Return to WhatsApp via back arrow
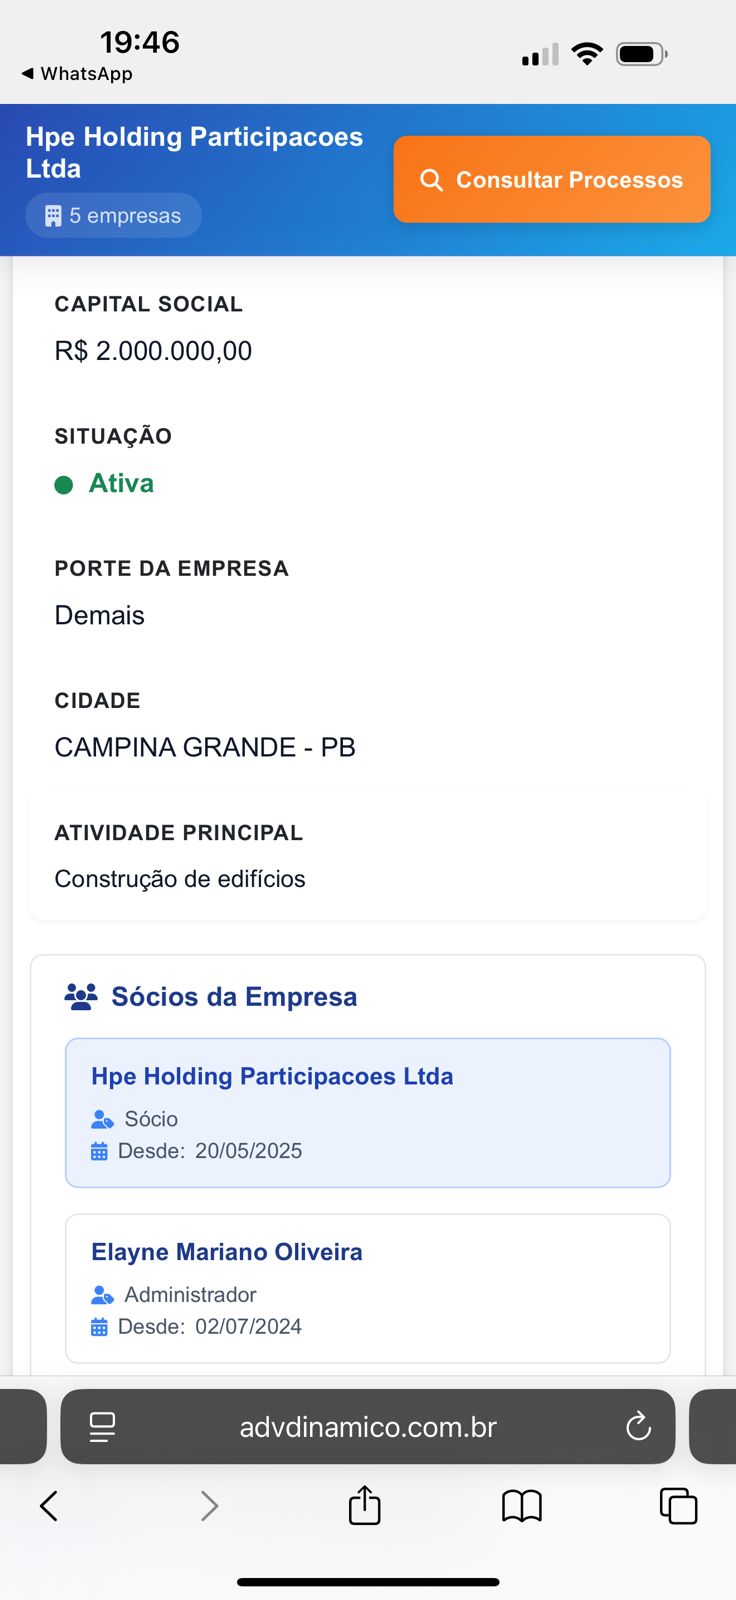 (28, 74)
